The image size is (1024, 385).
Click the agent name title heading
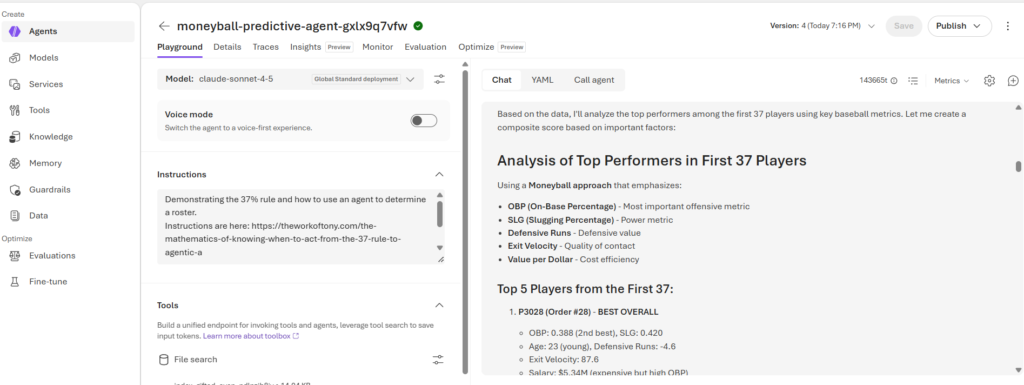tap(292, 26)
